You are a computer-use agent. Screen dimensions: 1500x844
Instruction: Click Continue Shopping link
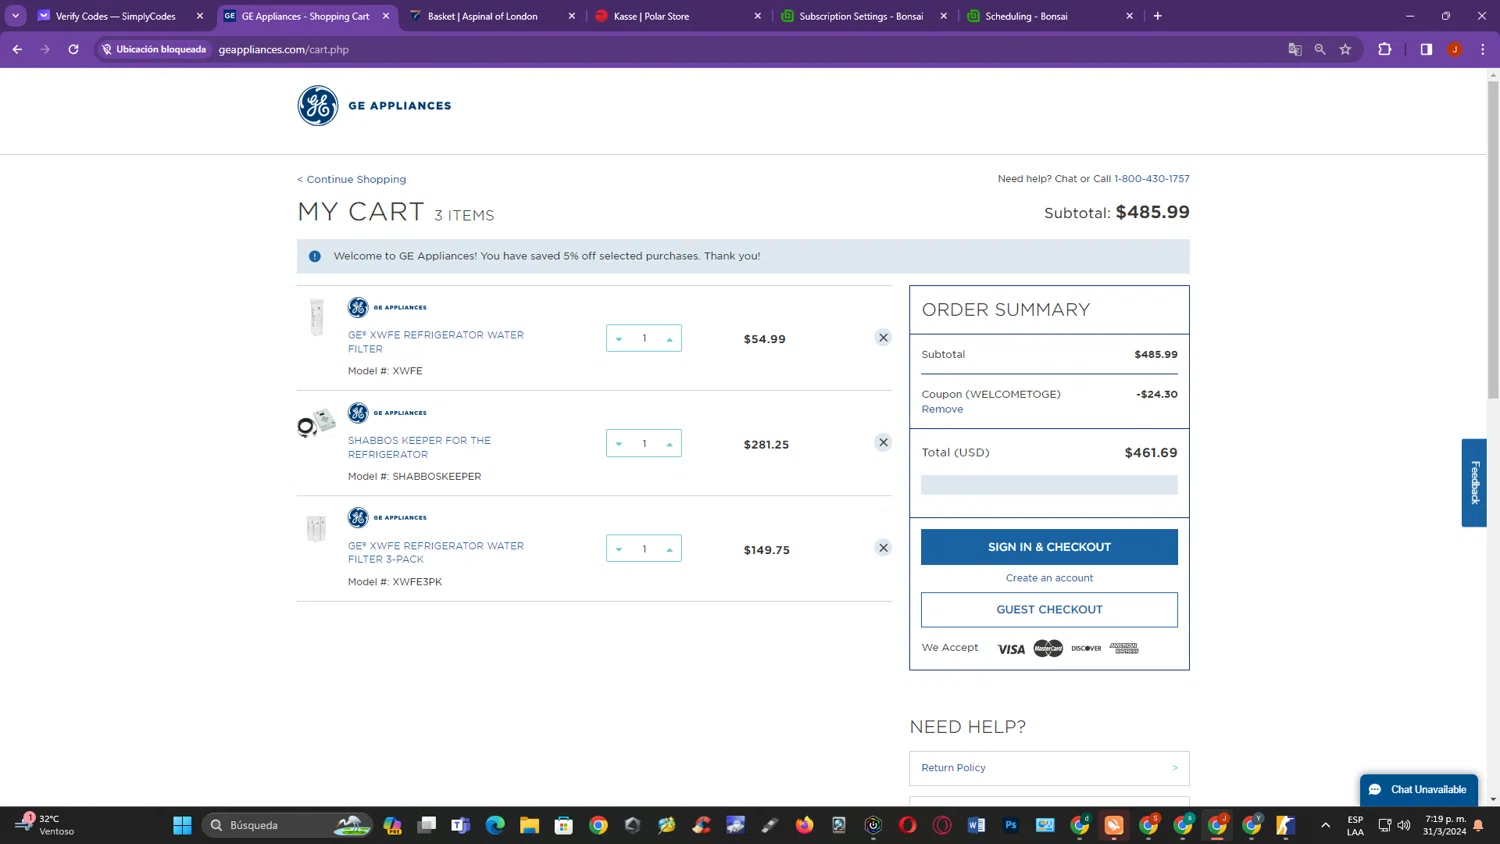pyautogui.click(x=352, y=179)
